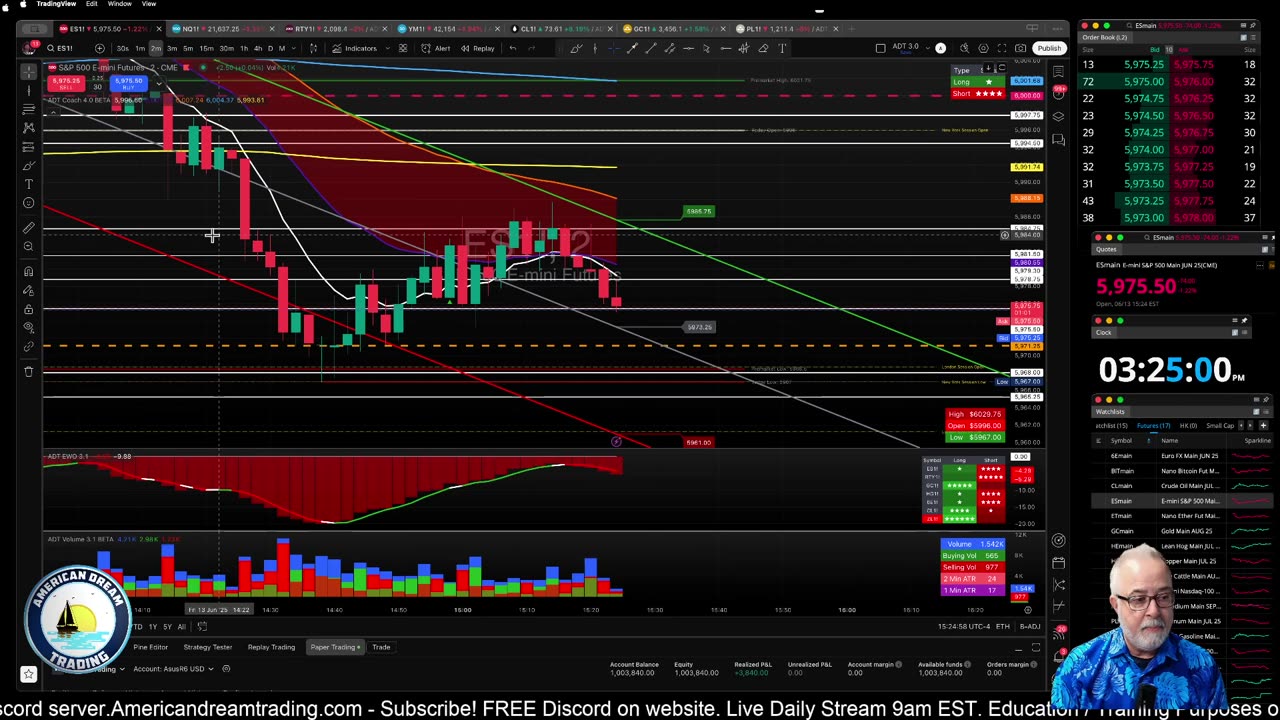Viewport: 1280px width, 720px height.
Task: Open the chart style candles icon
Action: [x=313, y=48]
